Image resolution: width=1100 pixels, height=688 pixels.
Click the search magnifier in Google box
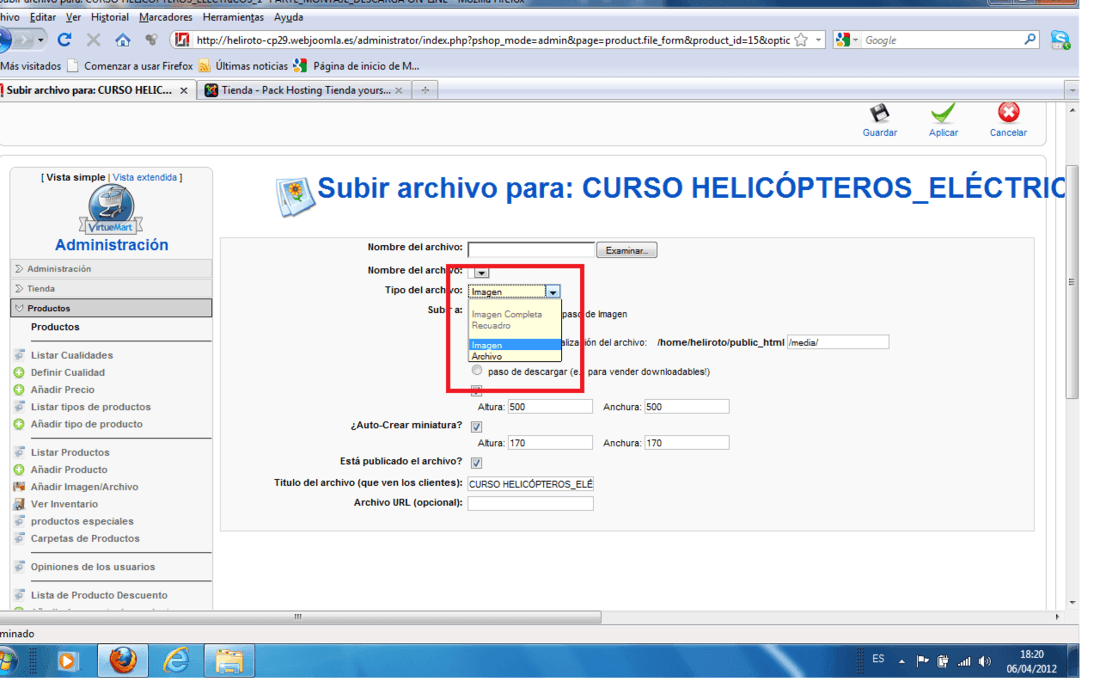pyautogui.click(x=1030, y=39)
